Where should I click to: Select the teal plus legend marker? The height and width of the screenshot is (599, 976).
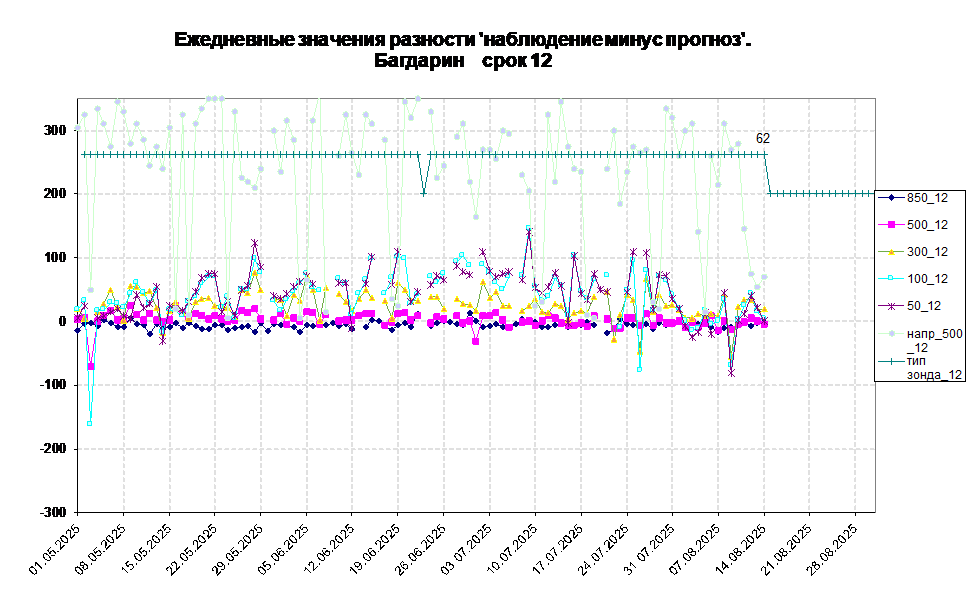click(x=891, y=361)
